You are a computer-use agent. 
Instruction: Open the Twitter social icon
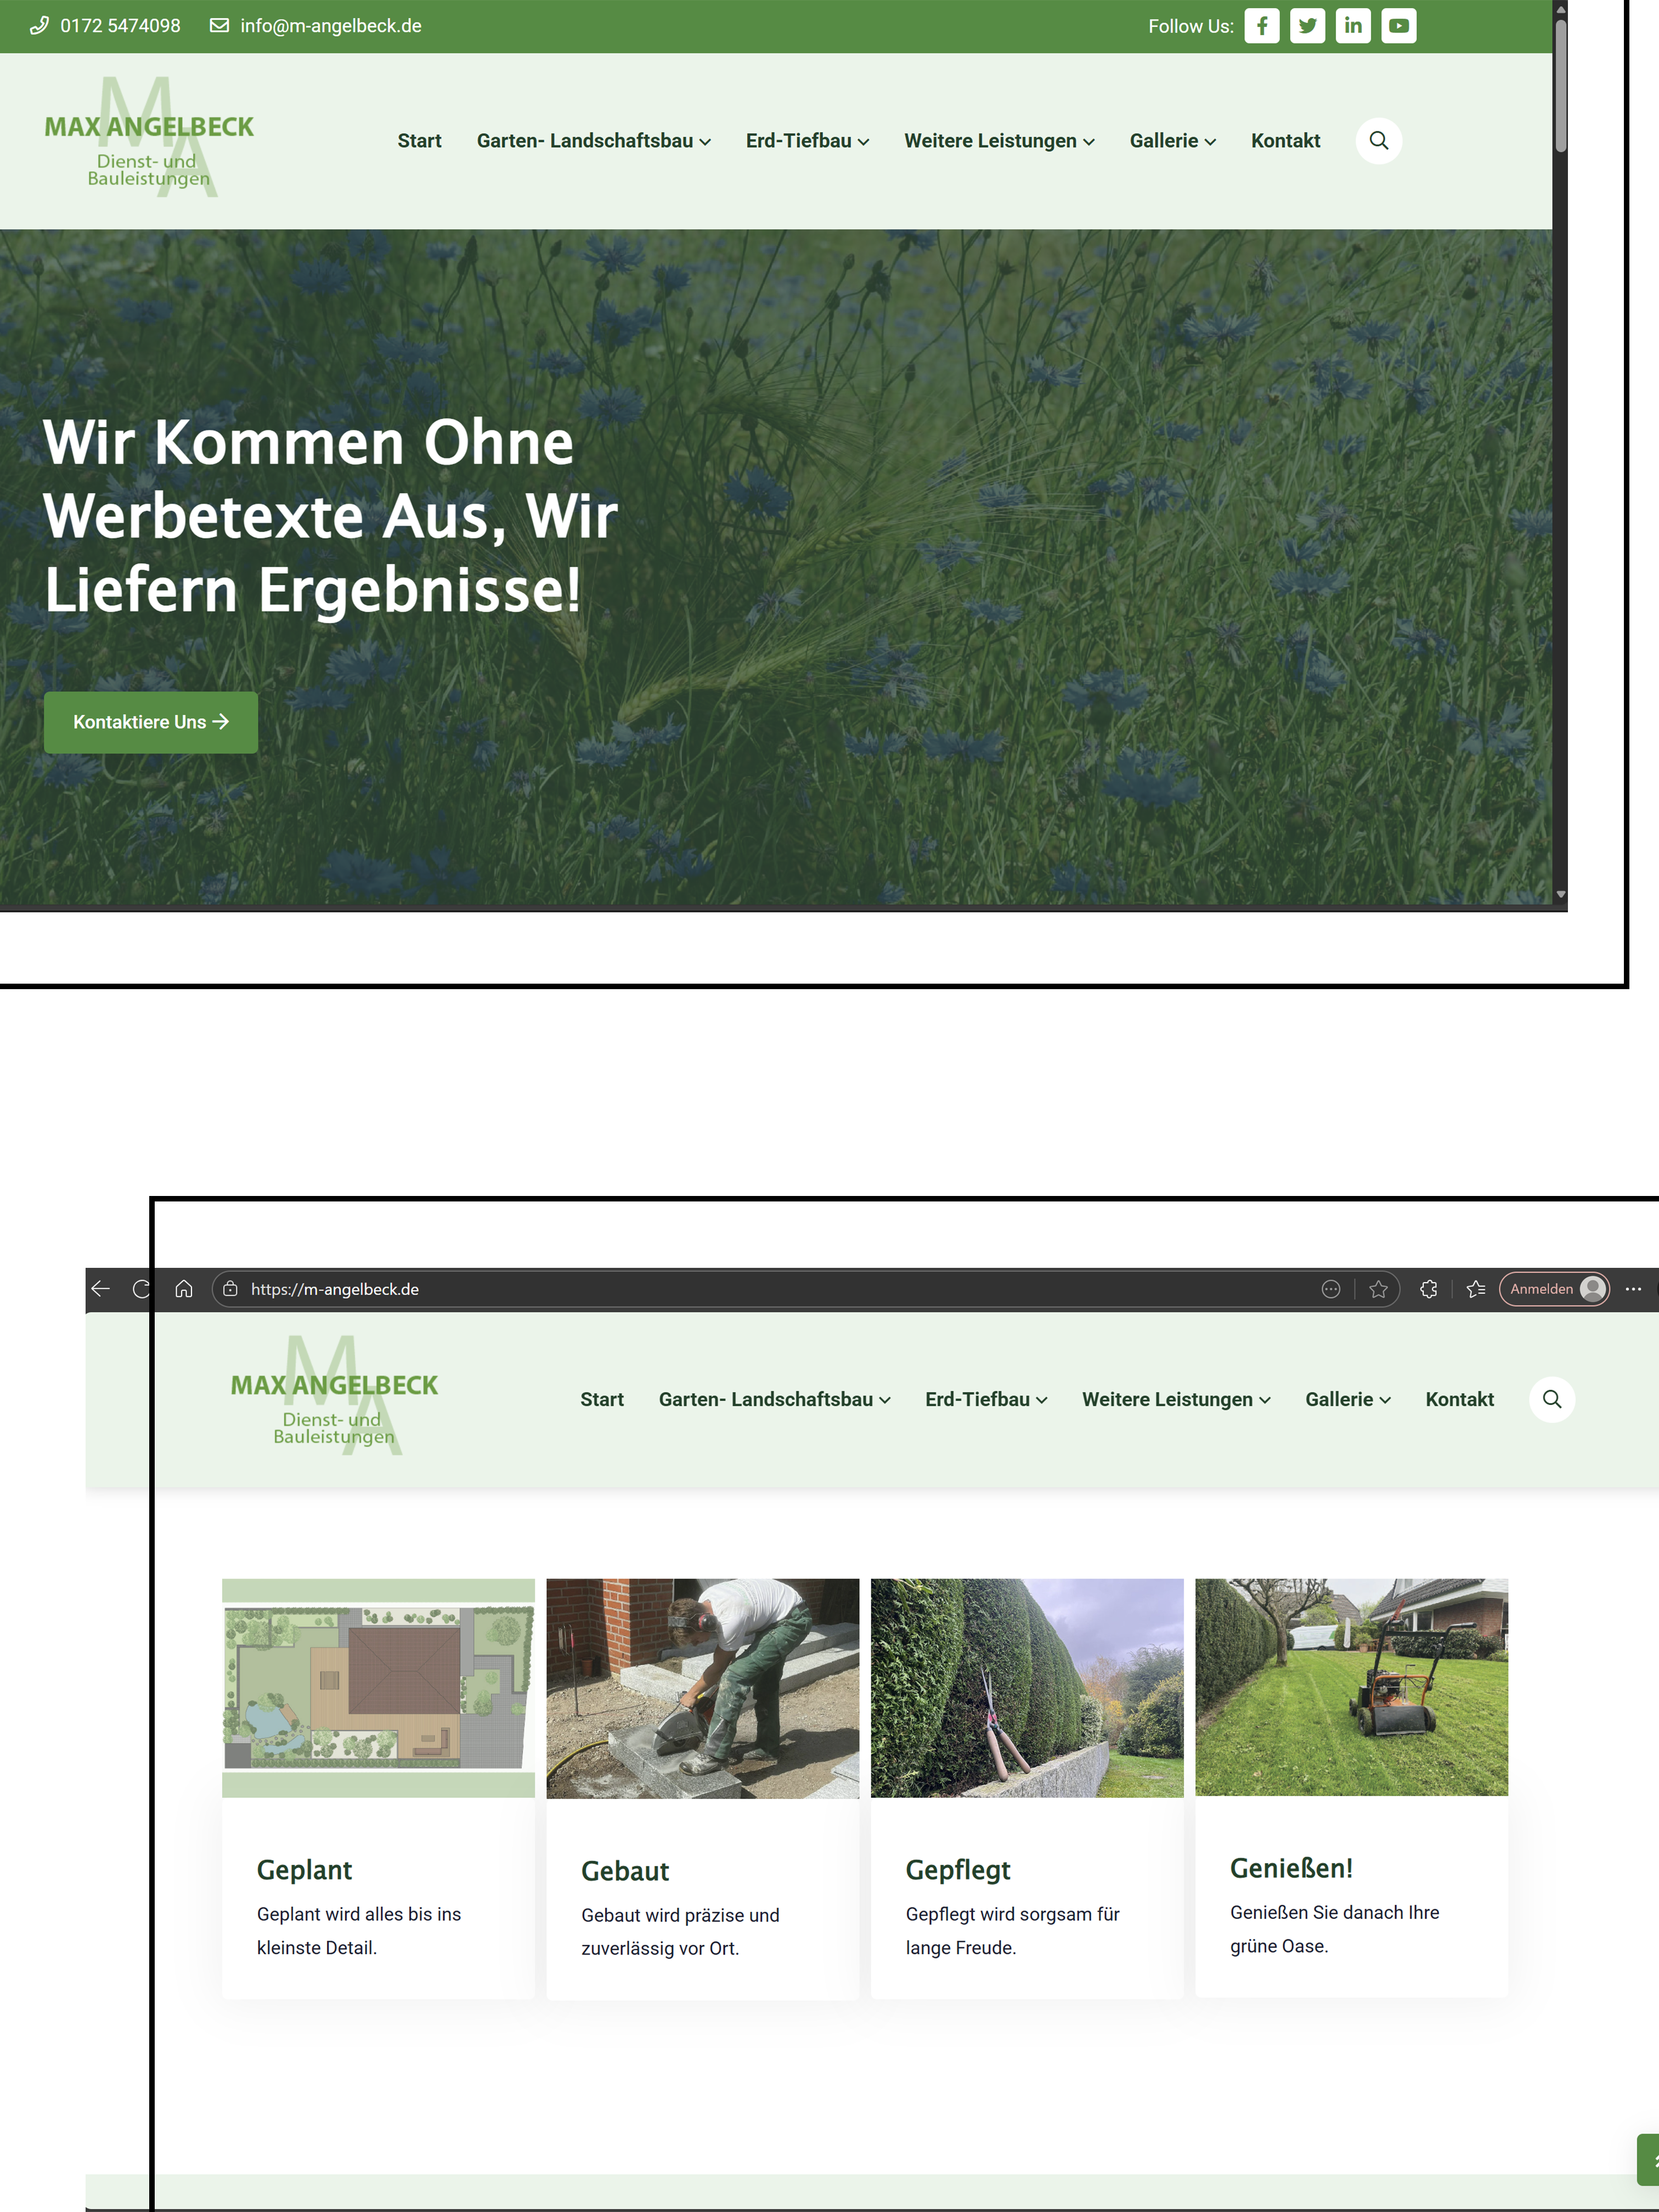pos(1307,26)
